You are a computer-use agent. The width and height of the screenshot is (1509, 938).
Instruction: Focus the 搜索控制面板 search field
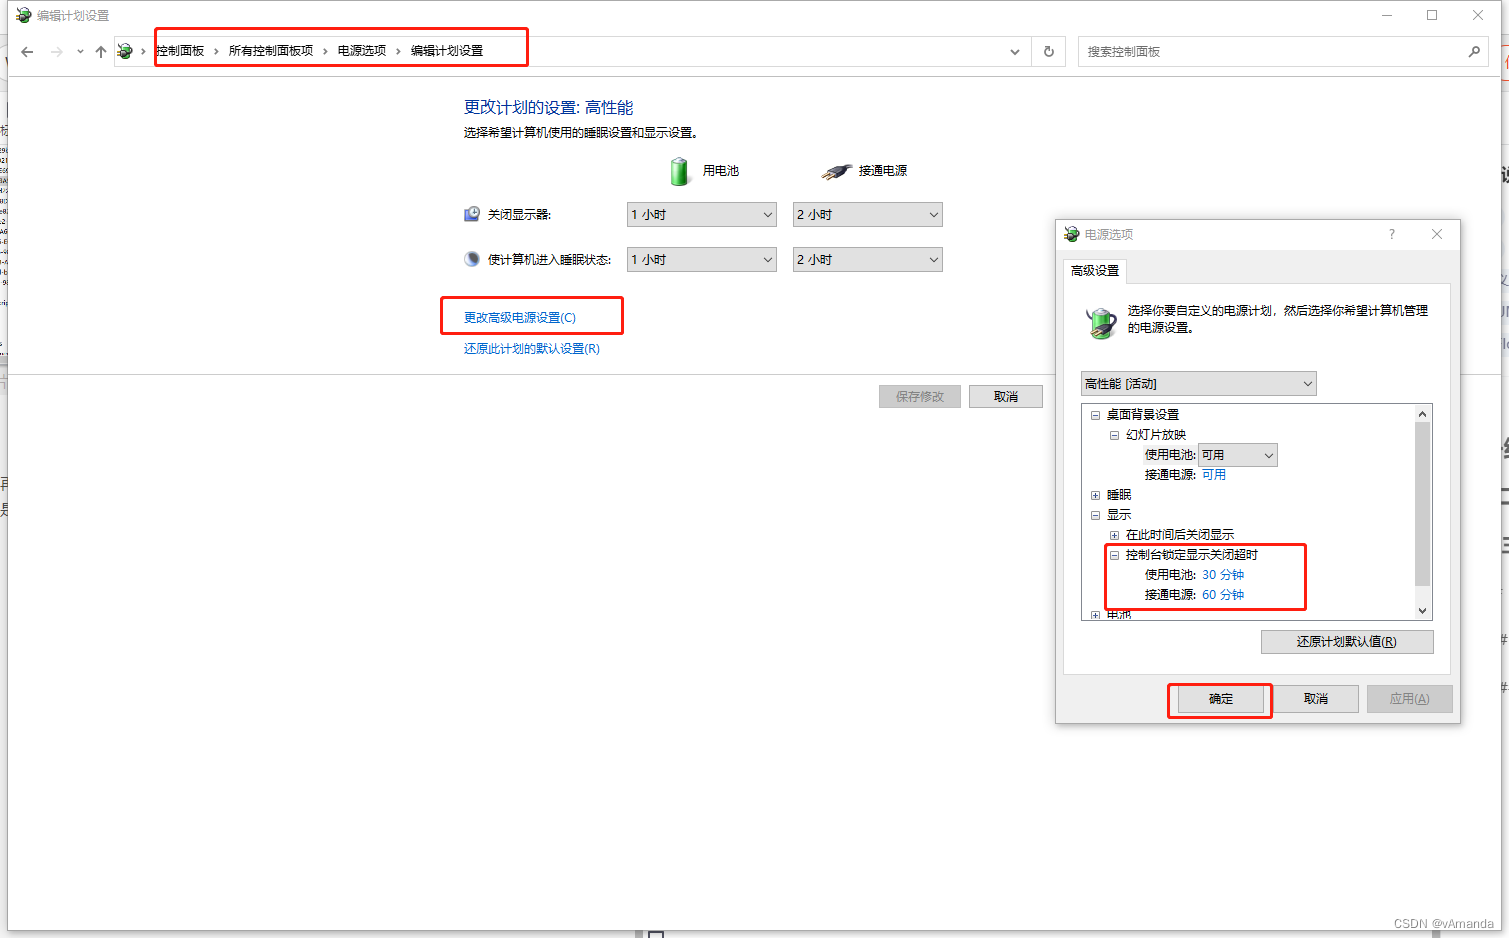point(1283,52)
